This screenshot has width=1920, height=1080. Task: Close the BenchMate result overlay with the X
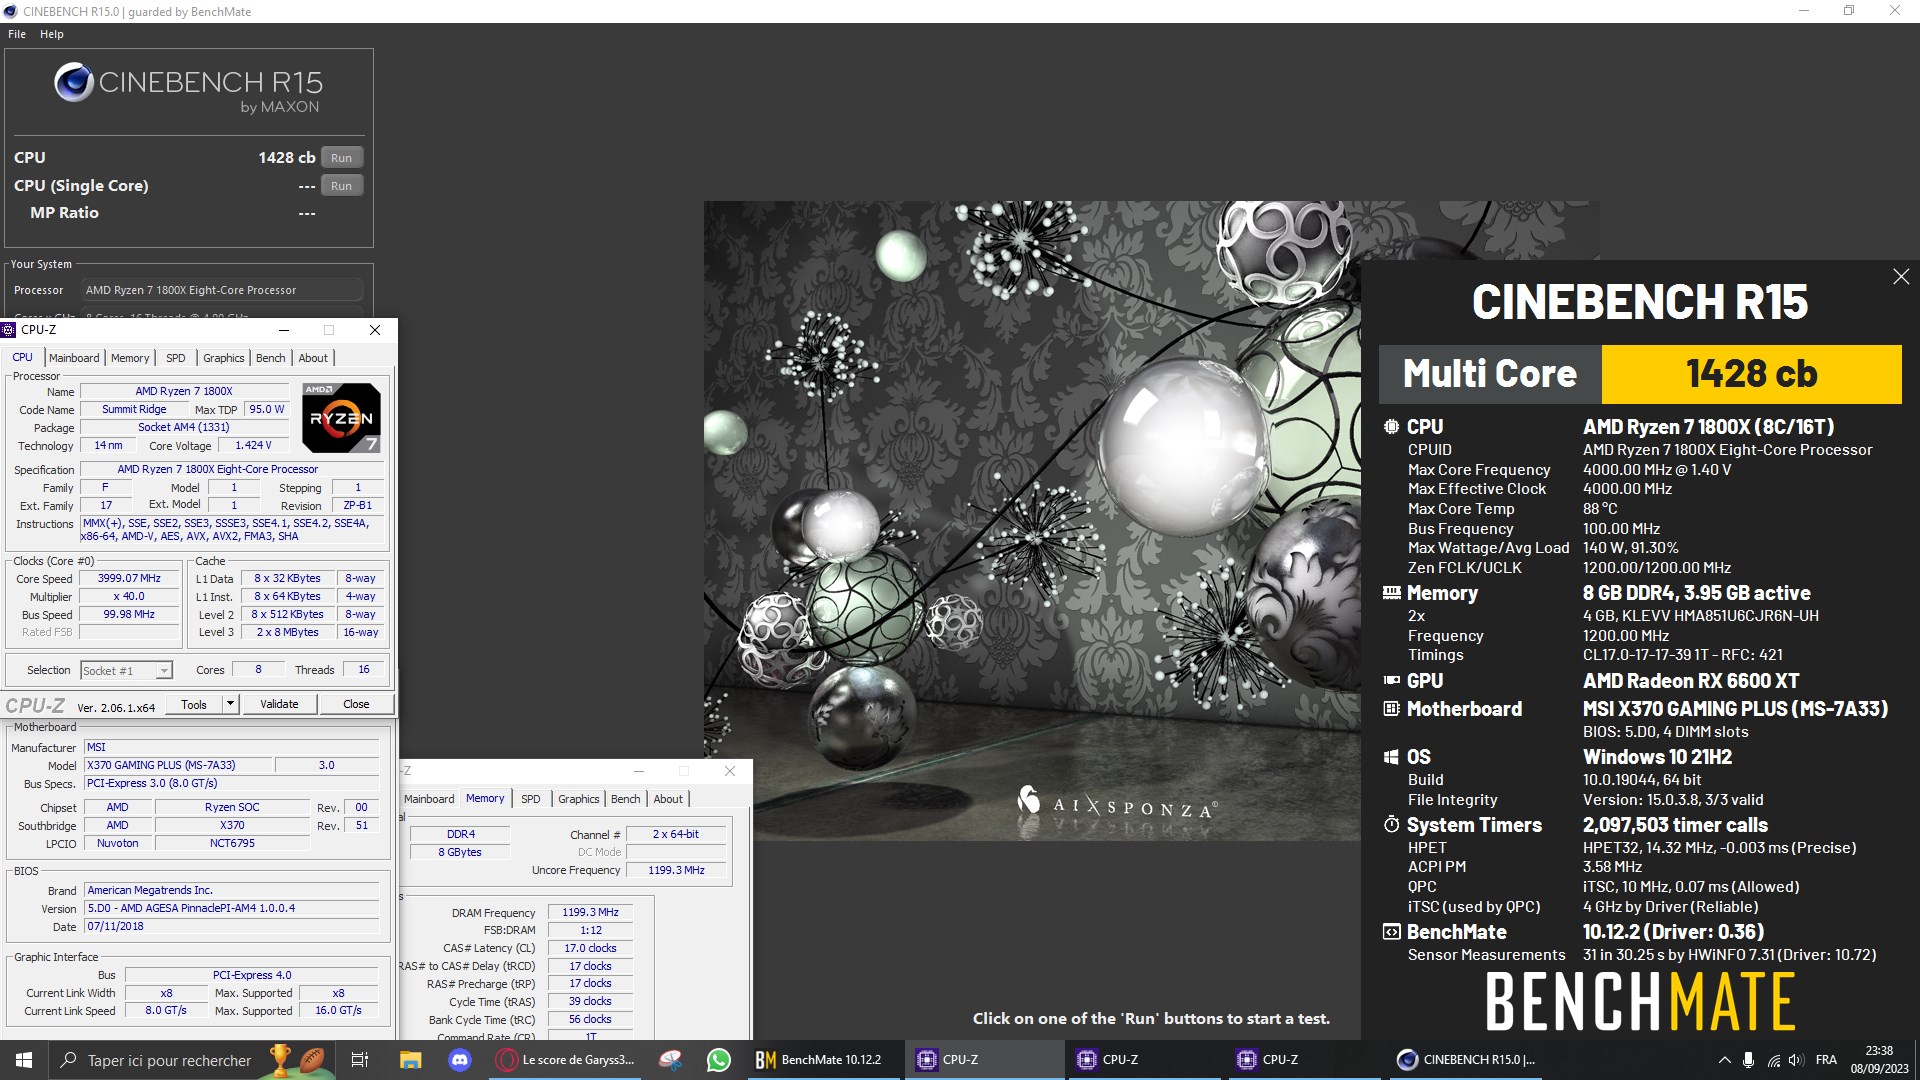click(x=1901, y=277)
